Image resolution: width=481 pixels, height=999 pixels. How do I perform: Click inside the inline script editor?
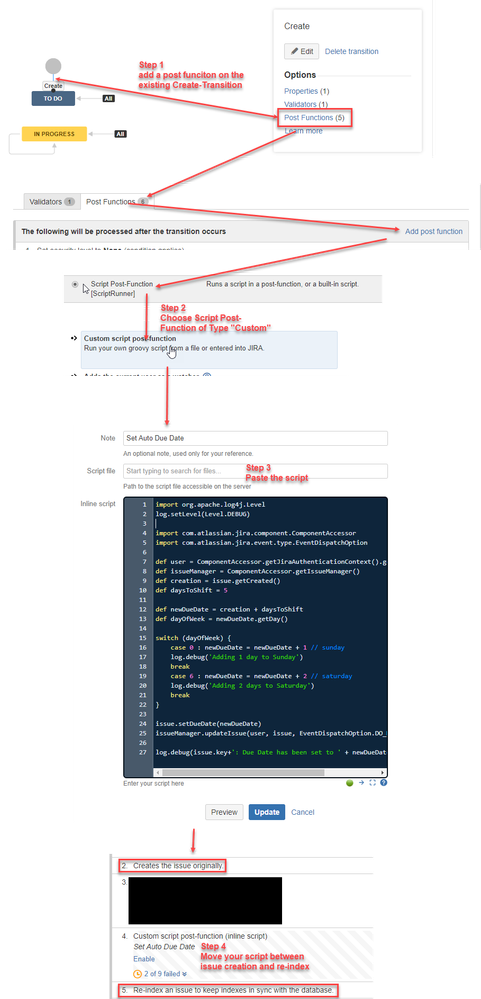click(255, 638)
